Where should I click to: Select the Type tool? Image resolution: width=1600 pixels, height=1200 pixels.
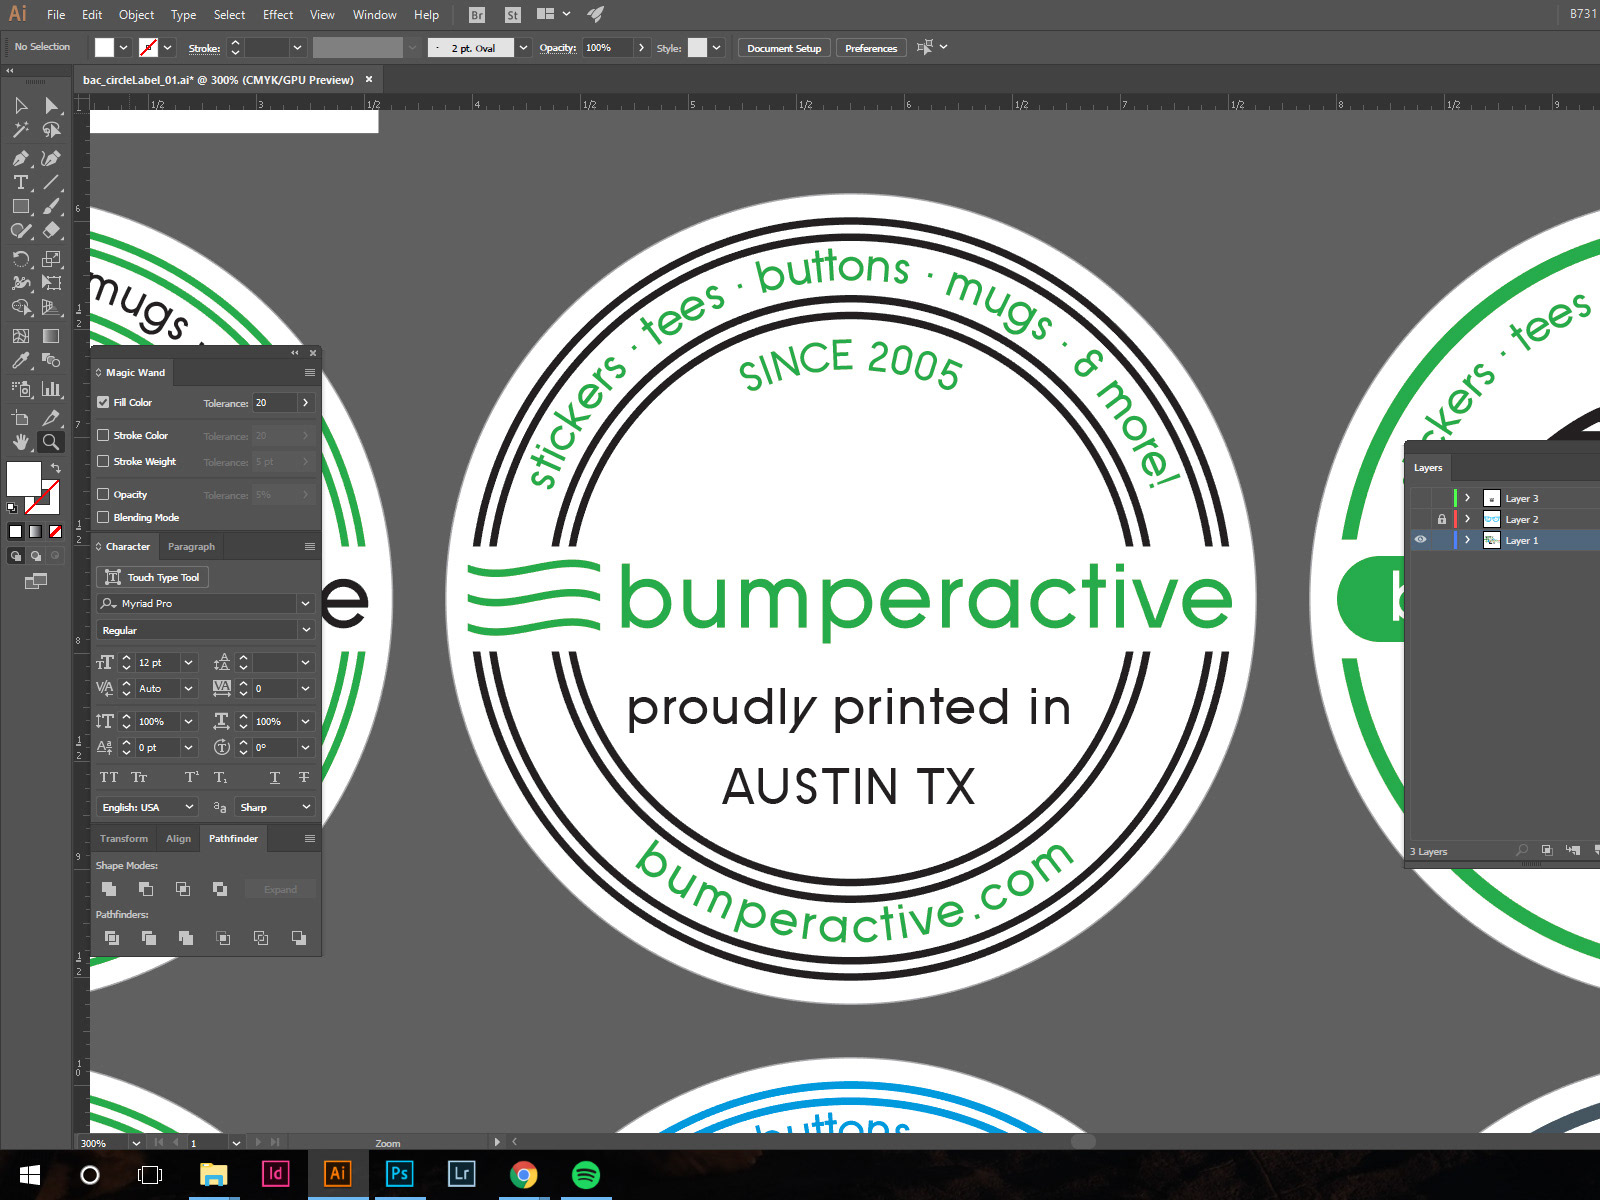pos(21,182)
